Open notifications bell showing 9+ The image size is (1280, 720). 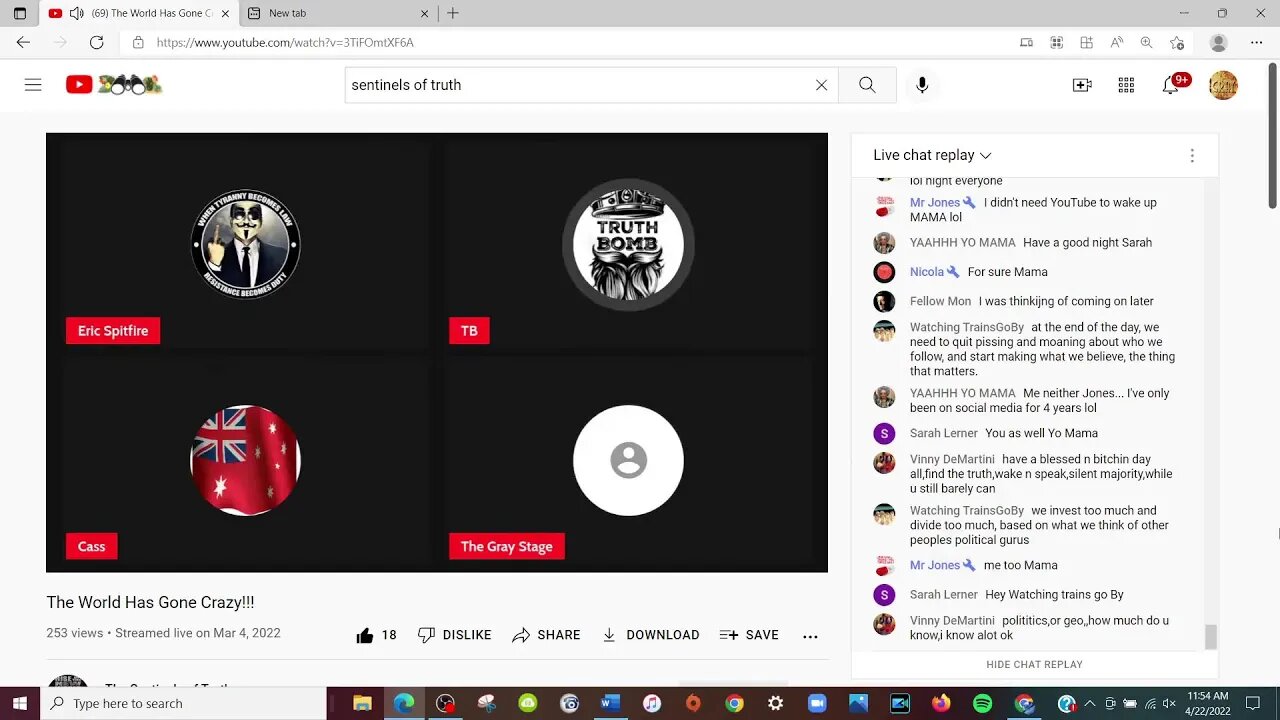[1171, 85]
